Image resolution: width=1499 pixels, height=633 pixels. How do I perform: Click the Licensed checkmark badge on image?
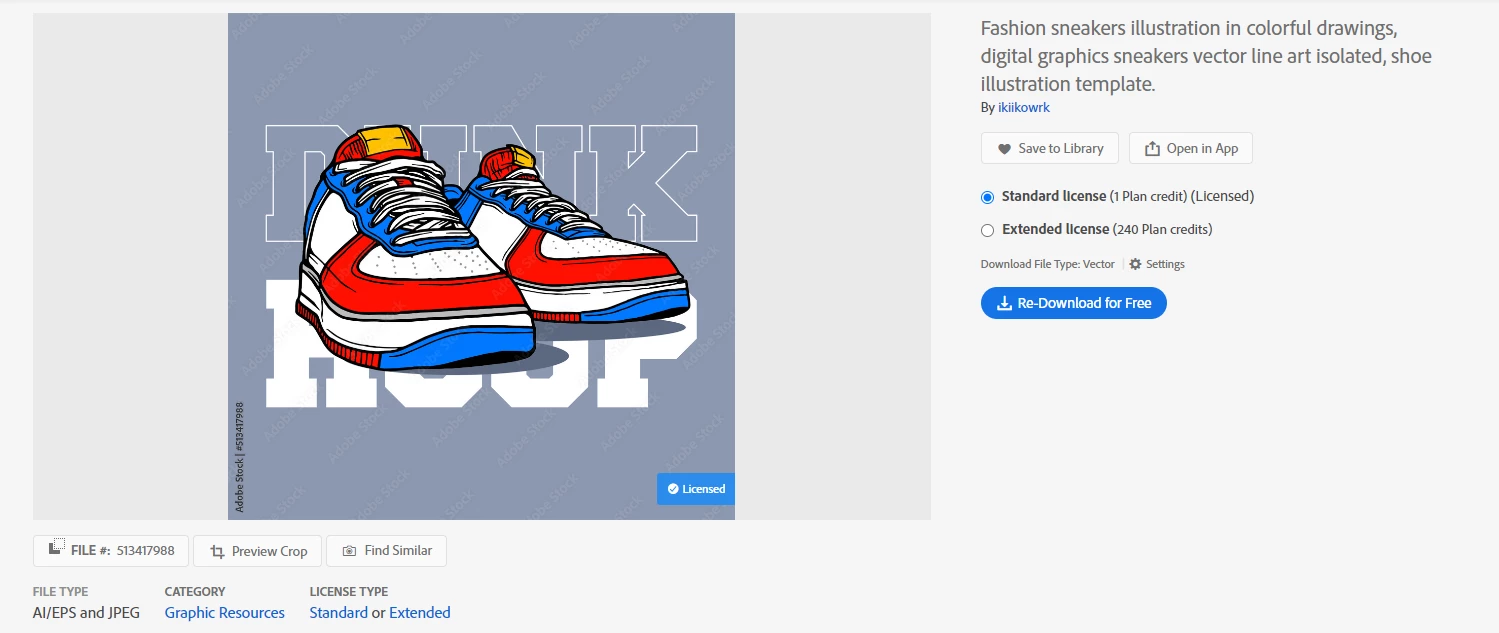point(695,489)
